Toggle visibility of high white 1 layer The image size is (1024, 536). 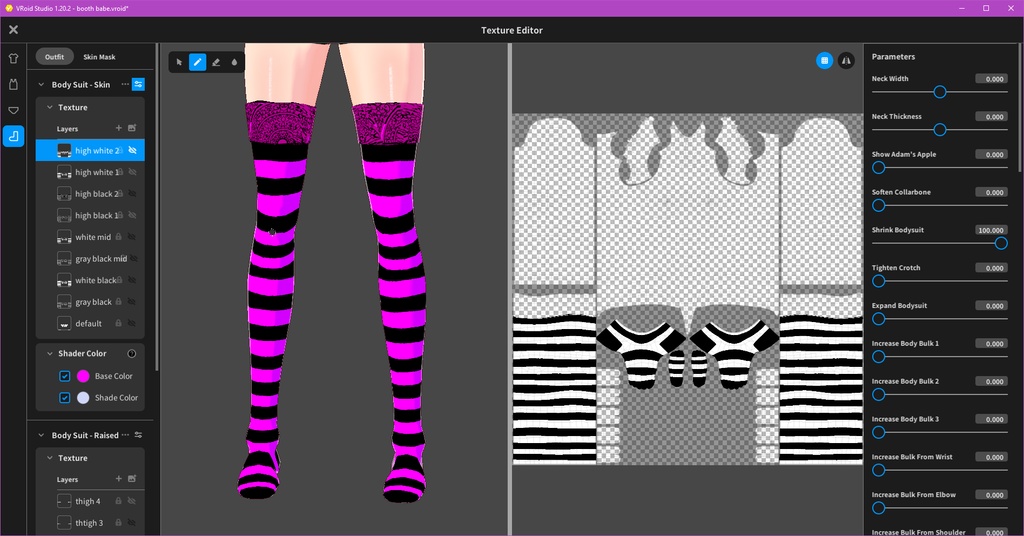[132, 172]
